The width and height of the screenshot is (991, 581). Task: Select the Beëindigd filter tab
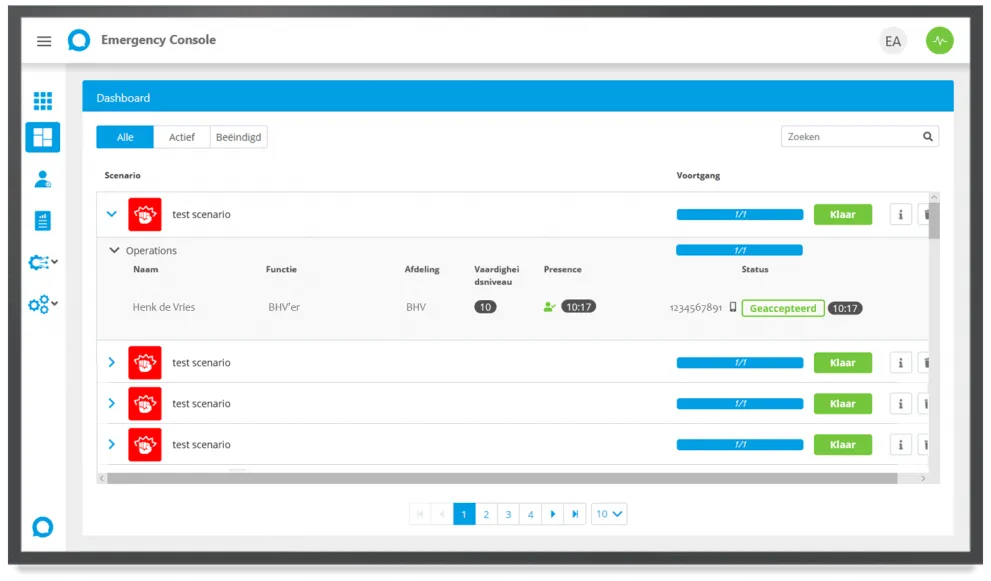[238, 137]
